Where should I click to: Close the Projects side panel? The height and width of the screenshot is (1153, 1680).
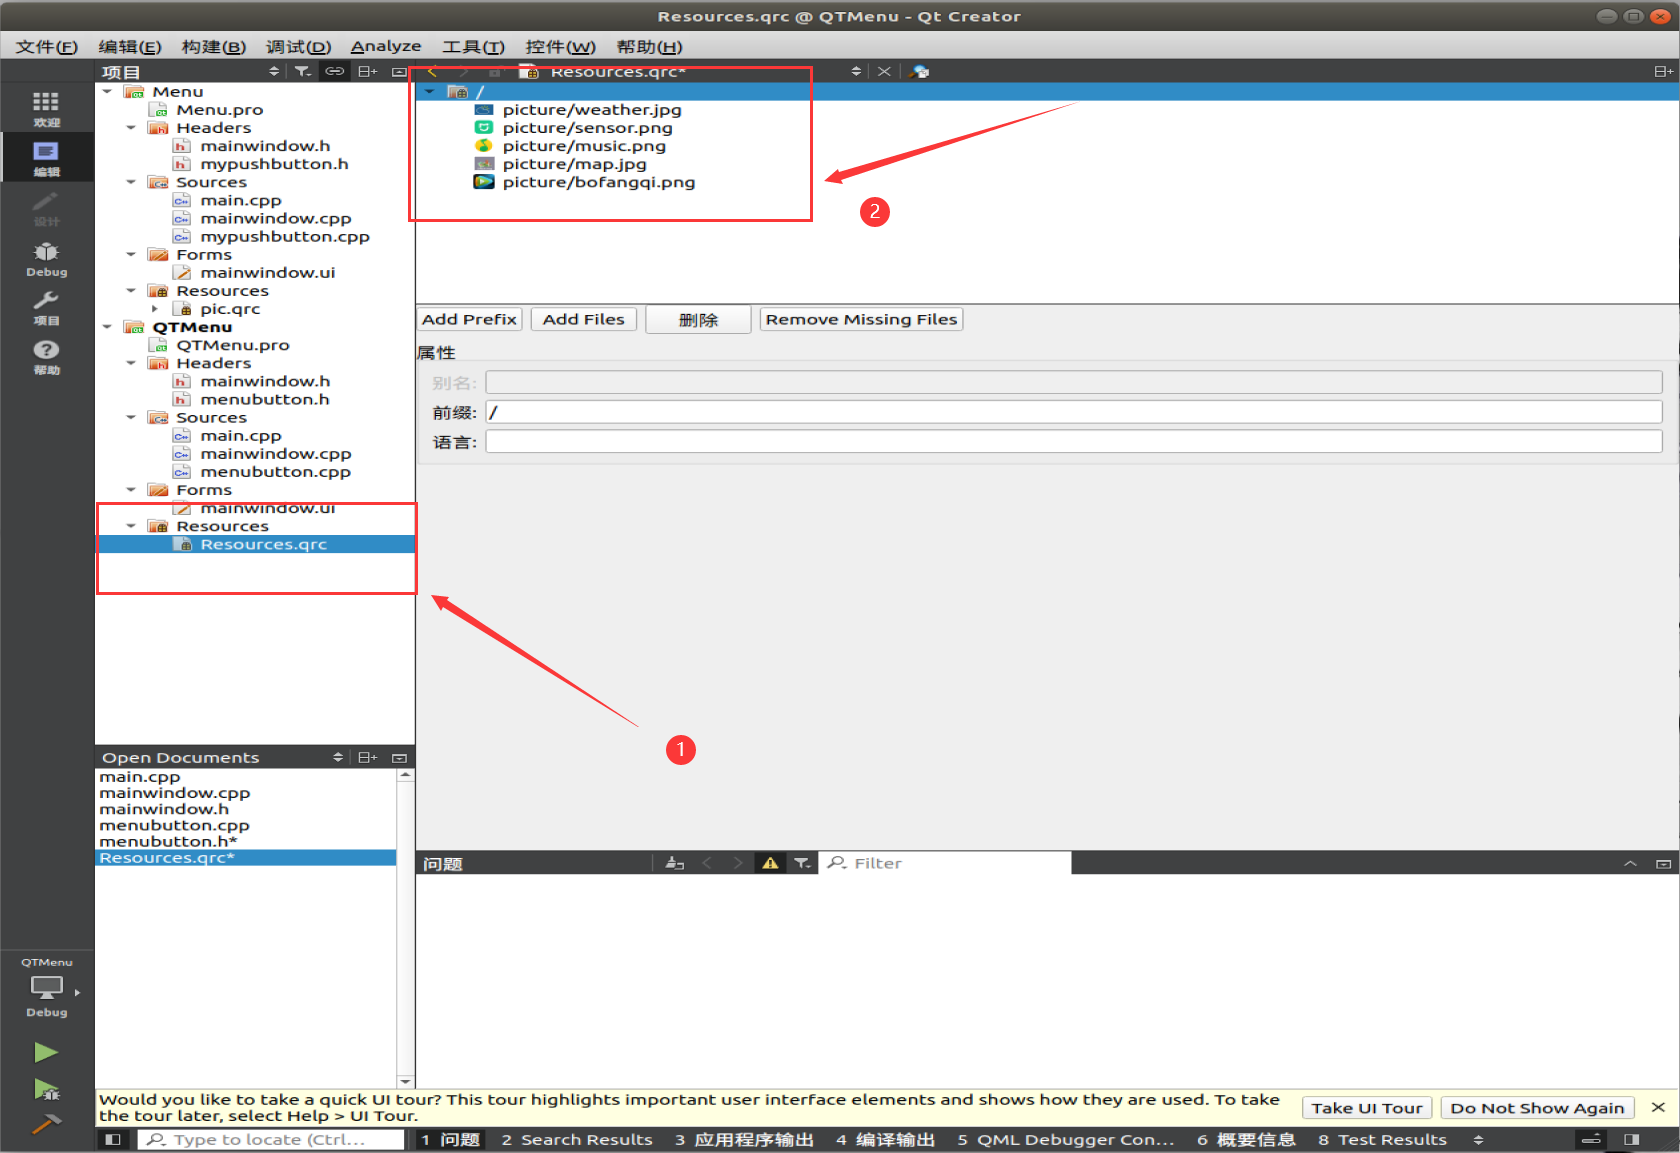[x=399, y=72]
